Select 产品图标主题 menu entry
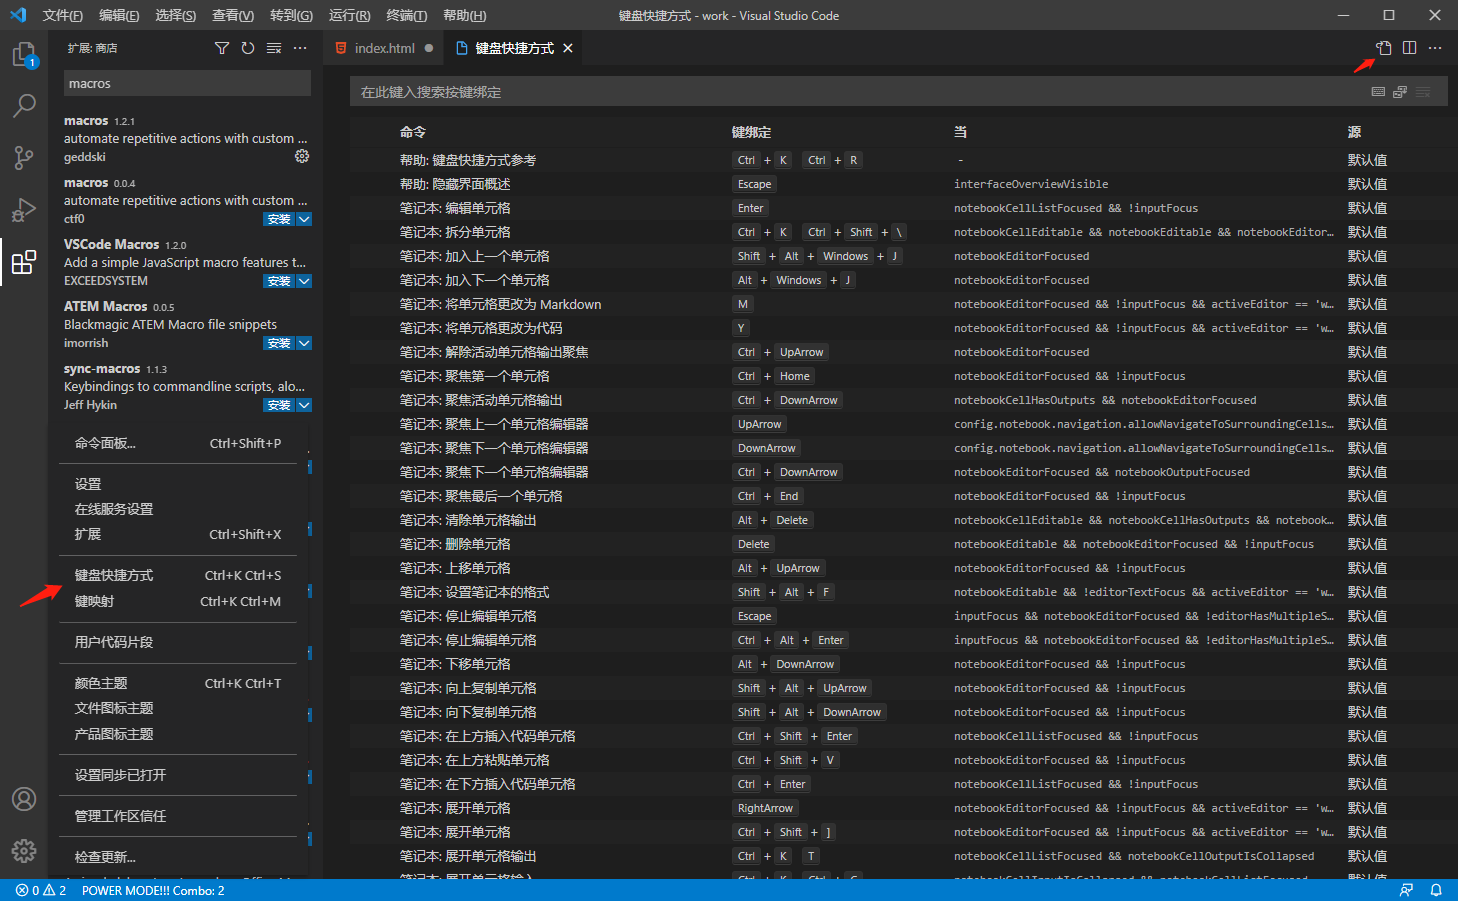This screenshot has height=901, width=1458. click(178, 734)
